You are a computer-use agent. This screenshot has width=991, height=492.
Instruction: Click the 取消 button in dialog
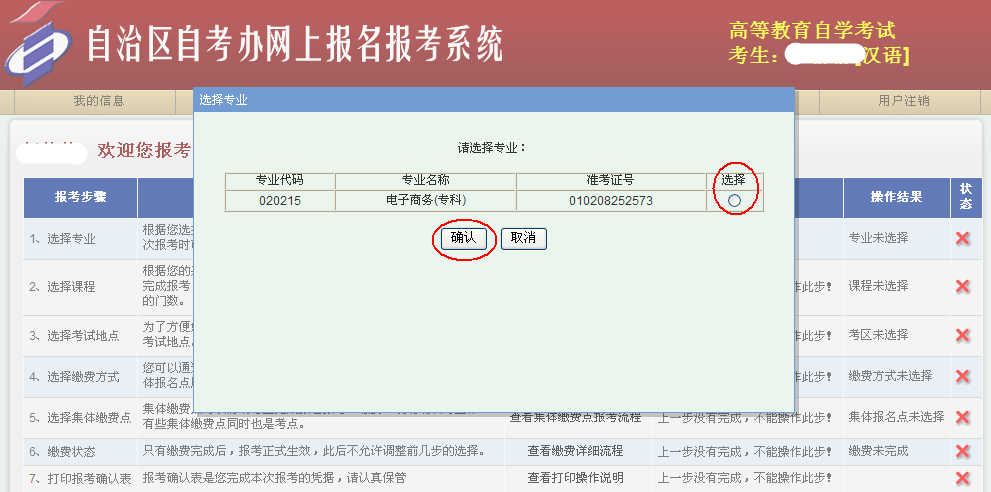click(x=523, y=238)
